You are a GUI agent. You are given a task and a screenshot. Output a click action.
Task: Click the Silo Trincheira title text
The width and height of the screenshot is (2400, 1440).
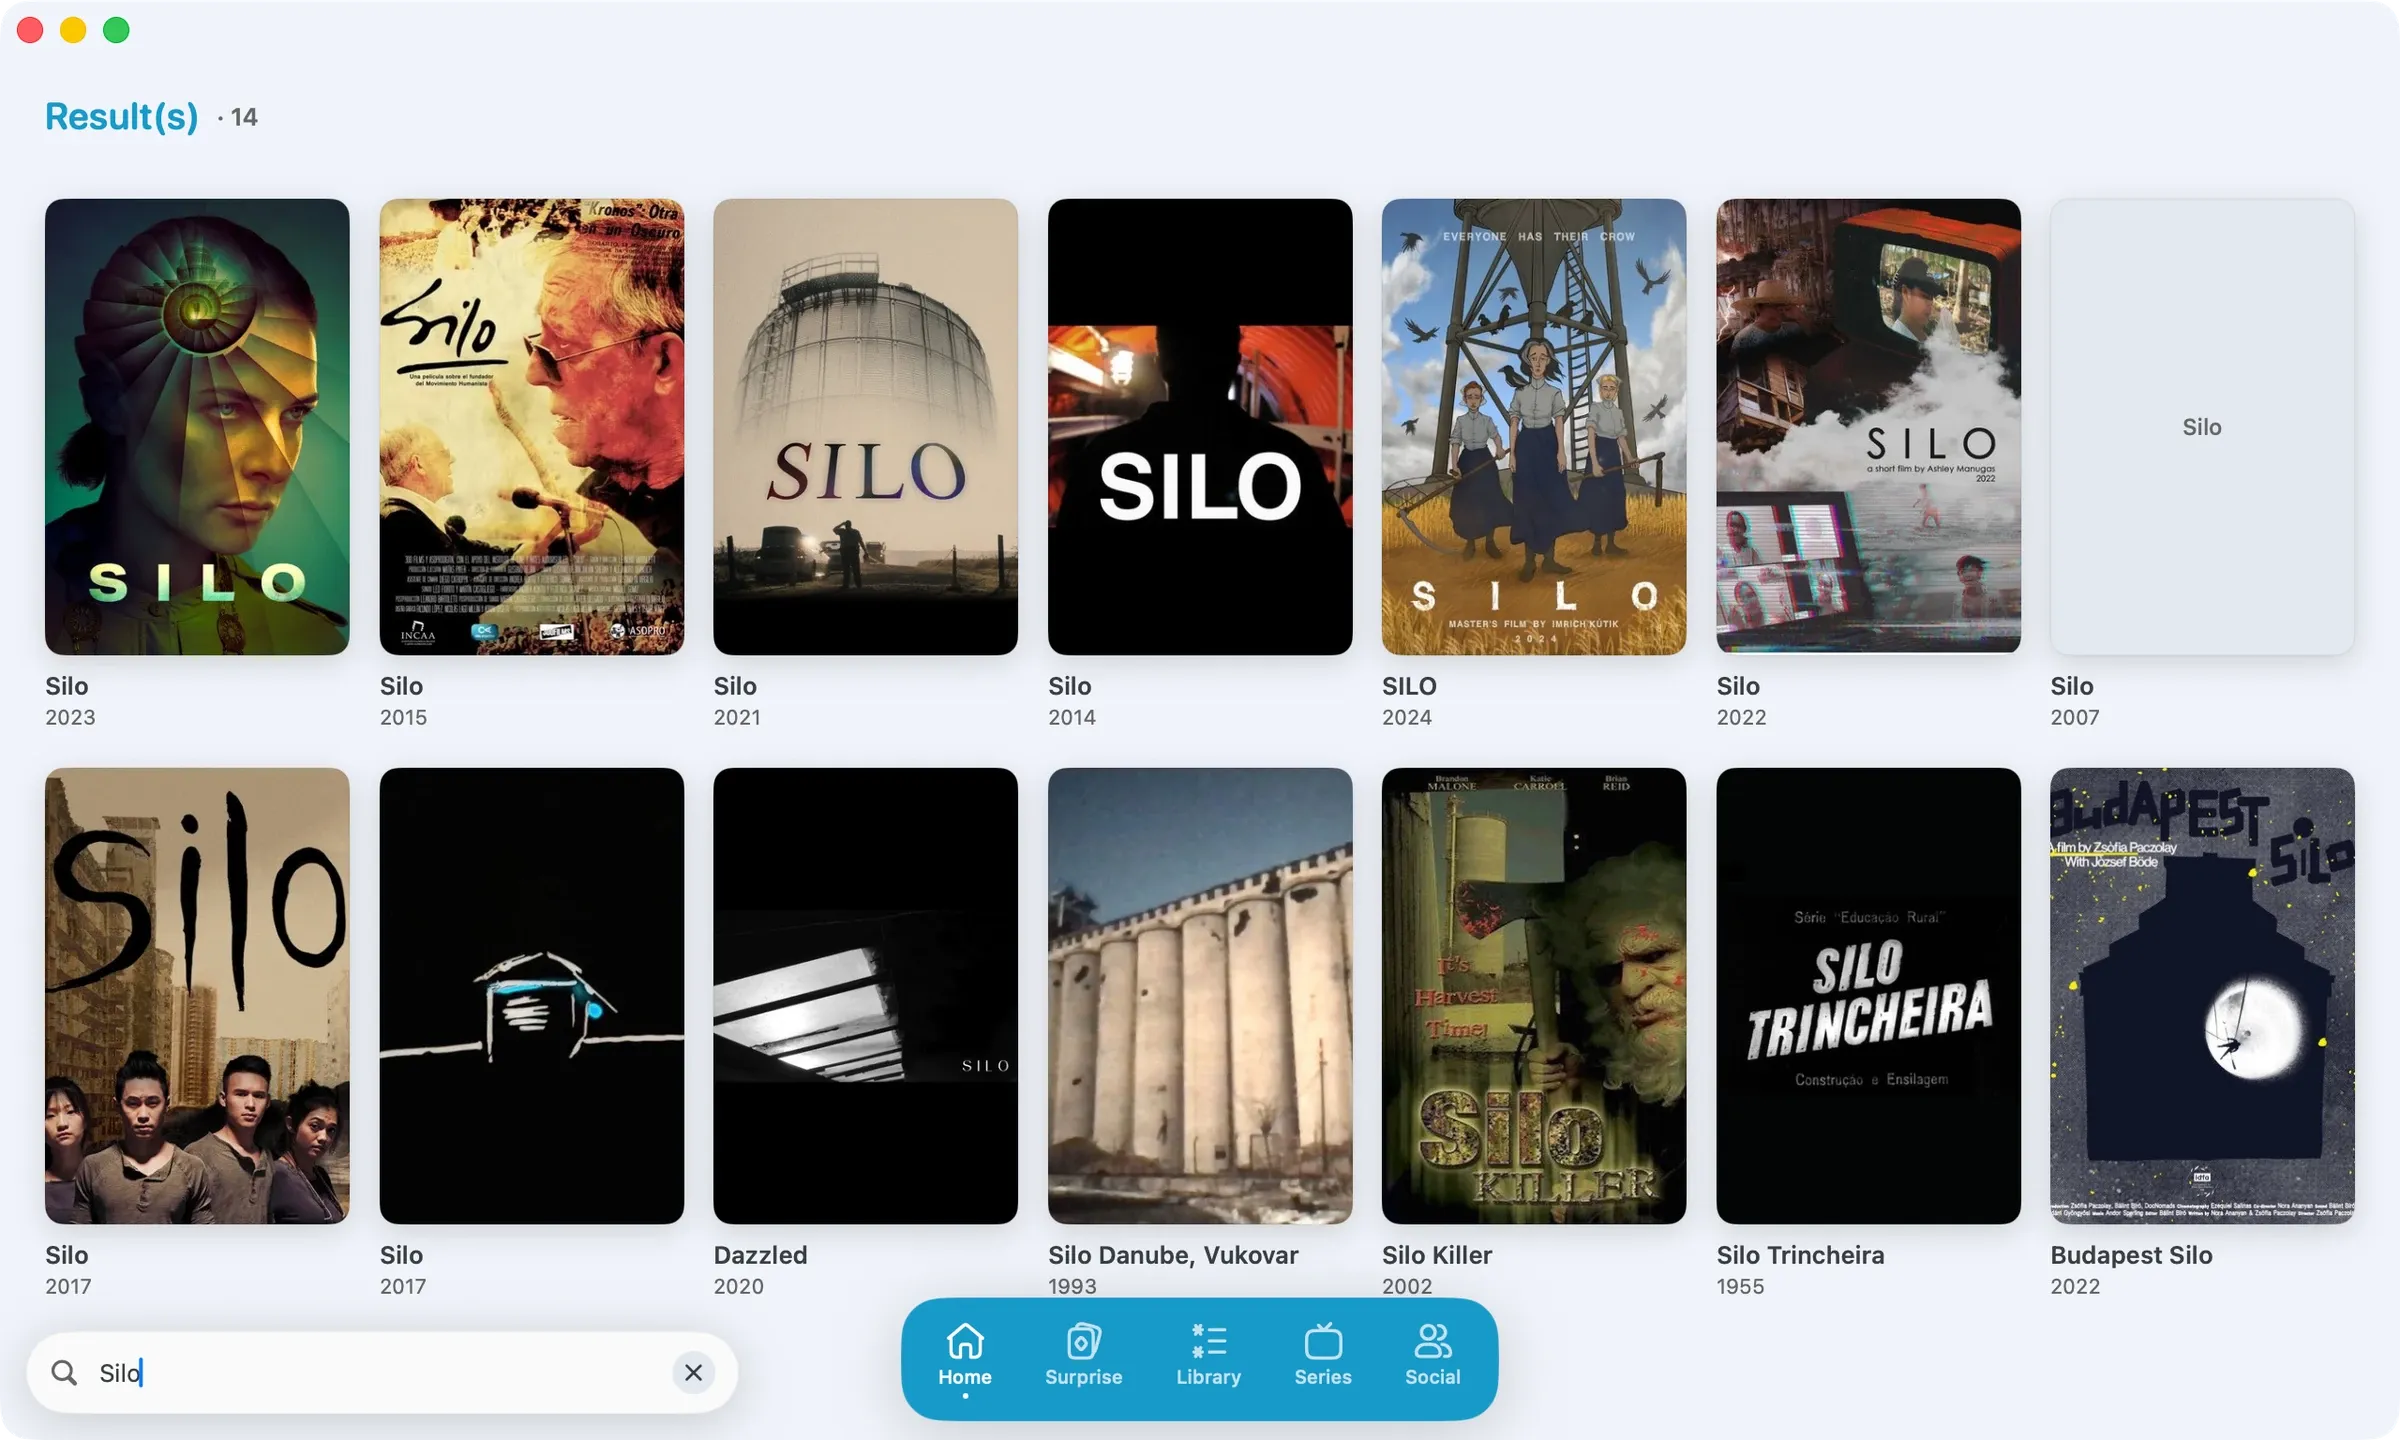pos(1800,1255)
